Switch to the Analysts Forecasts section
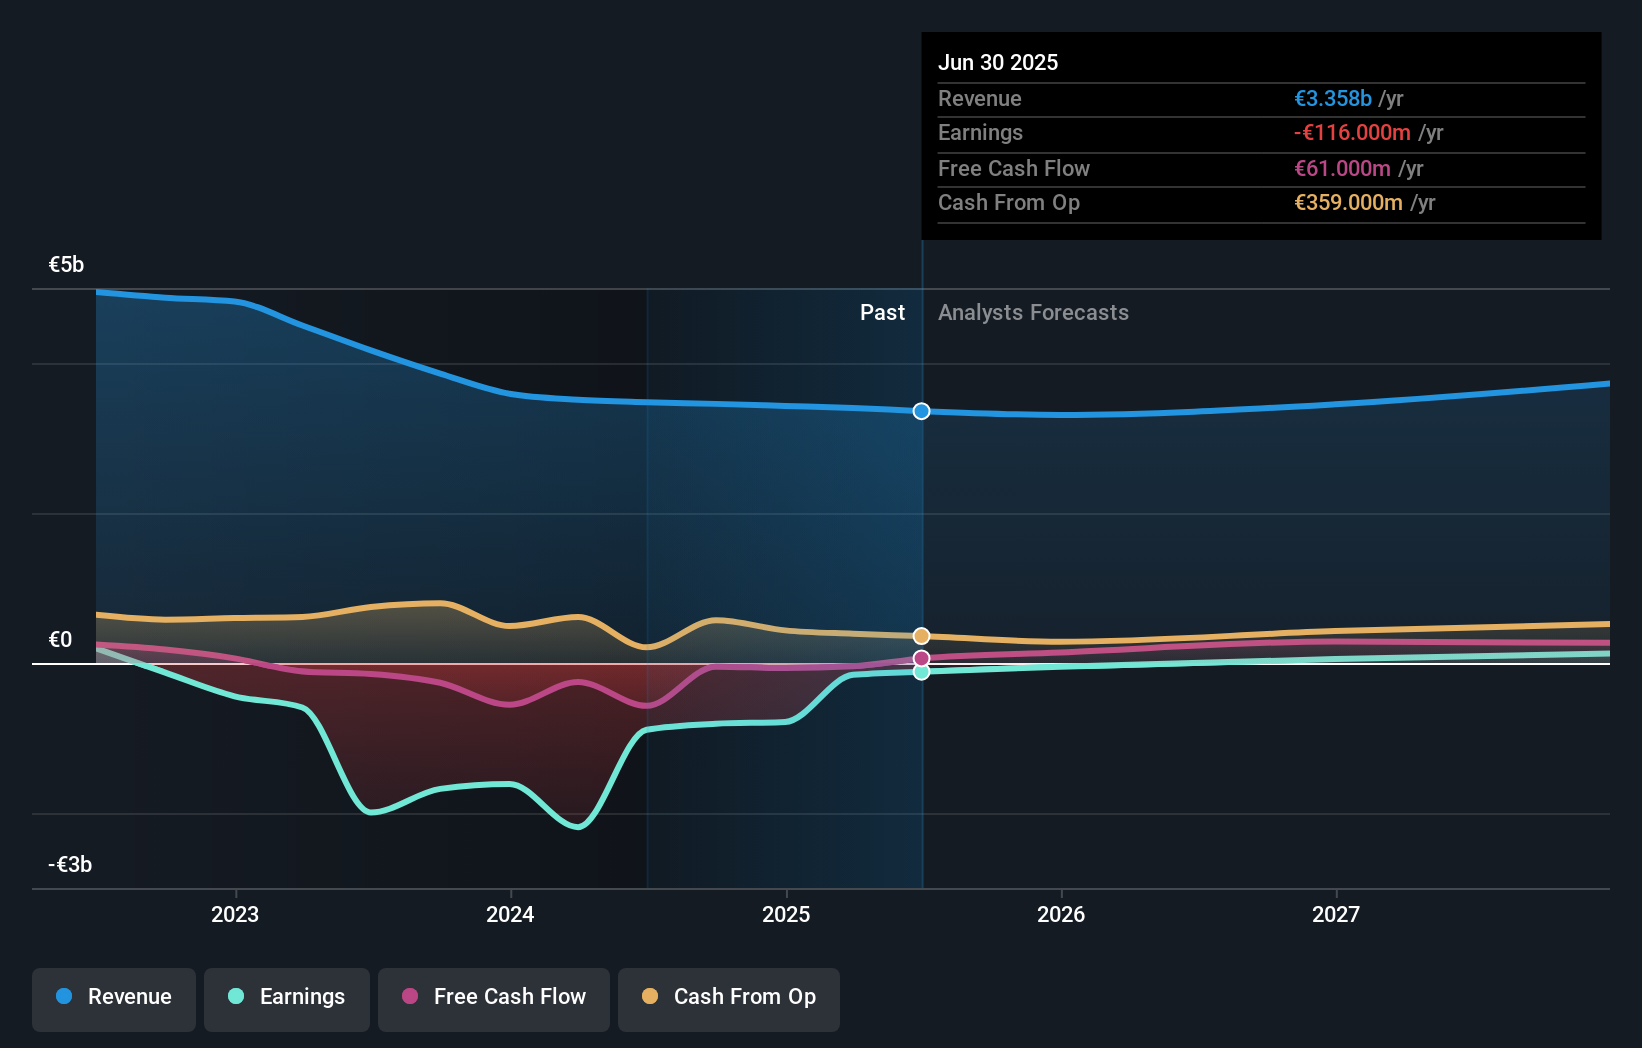The image size is (1642, 1048). pyautogui.click(x=1033, y=312)
